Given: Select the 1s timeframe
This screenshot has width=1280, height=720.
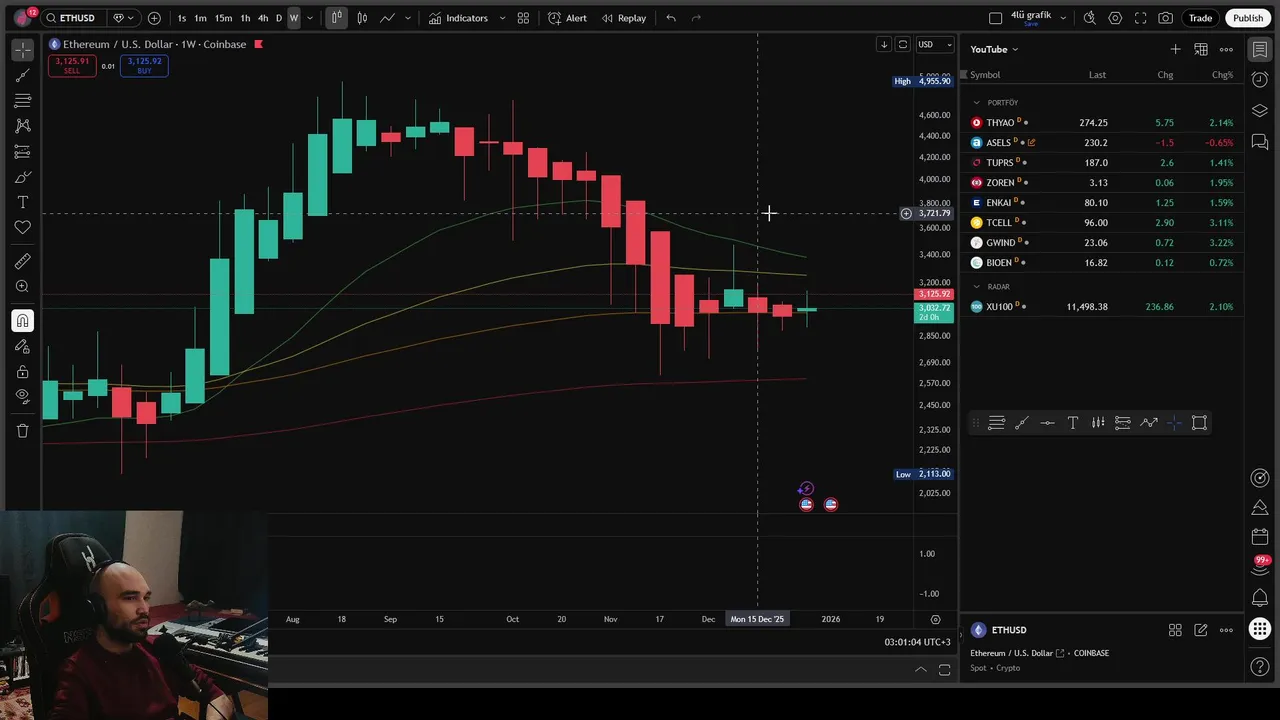Looking at the screenshot, I should pyautogui.click(x=181, y=18).
